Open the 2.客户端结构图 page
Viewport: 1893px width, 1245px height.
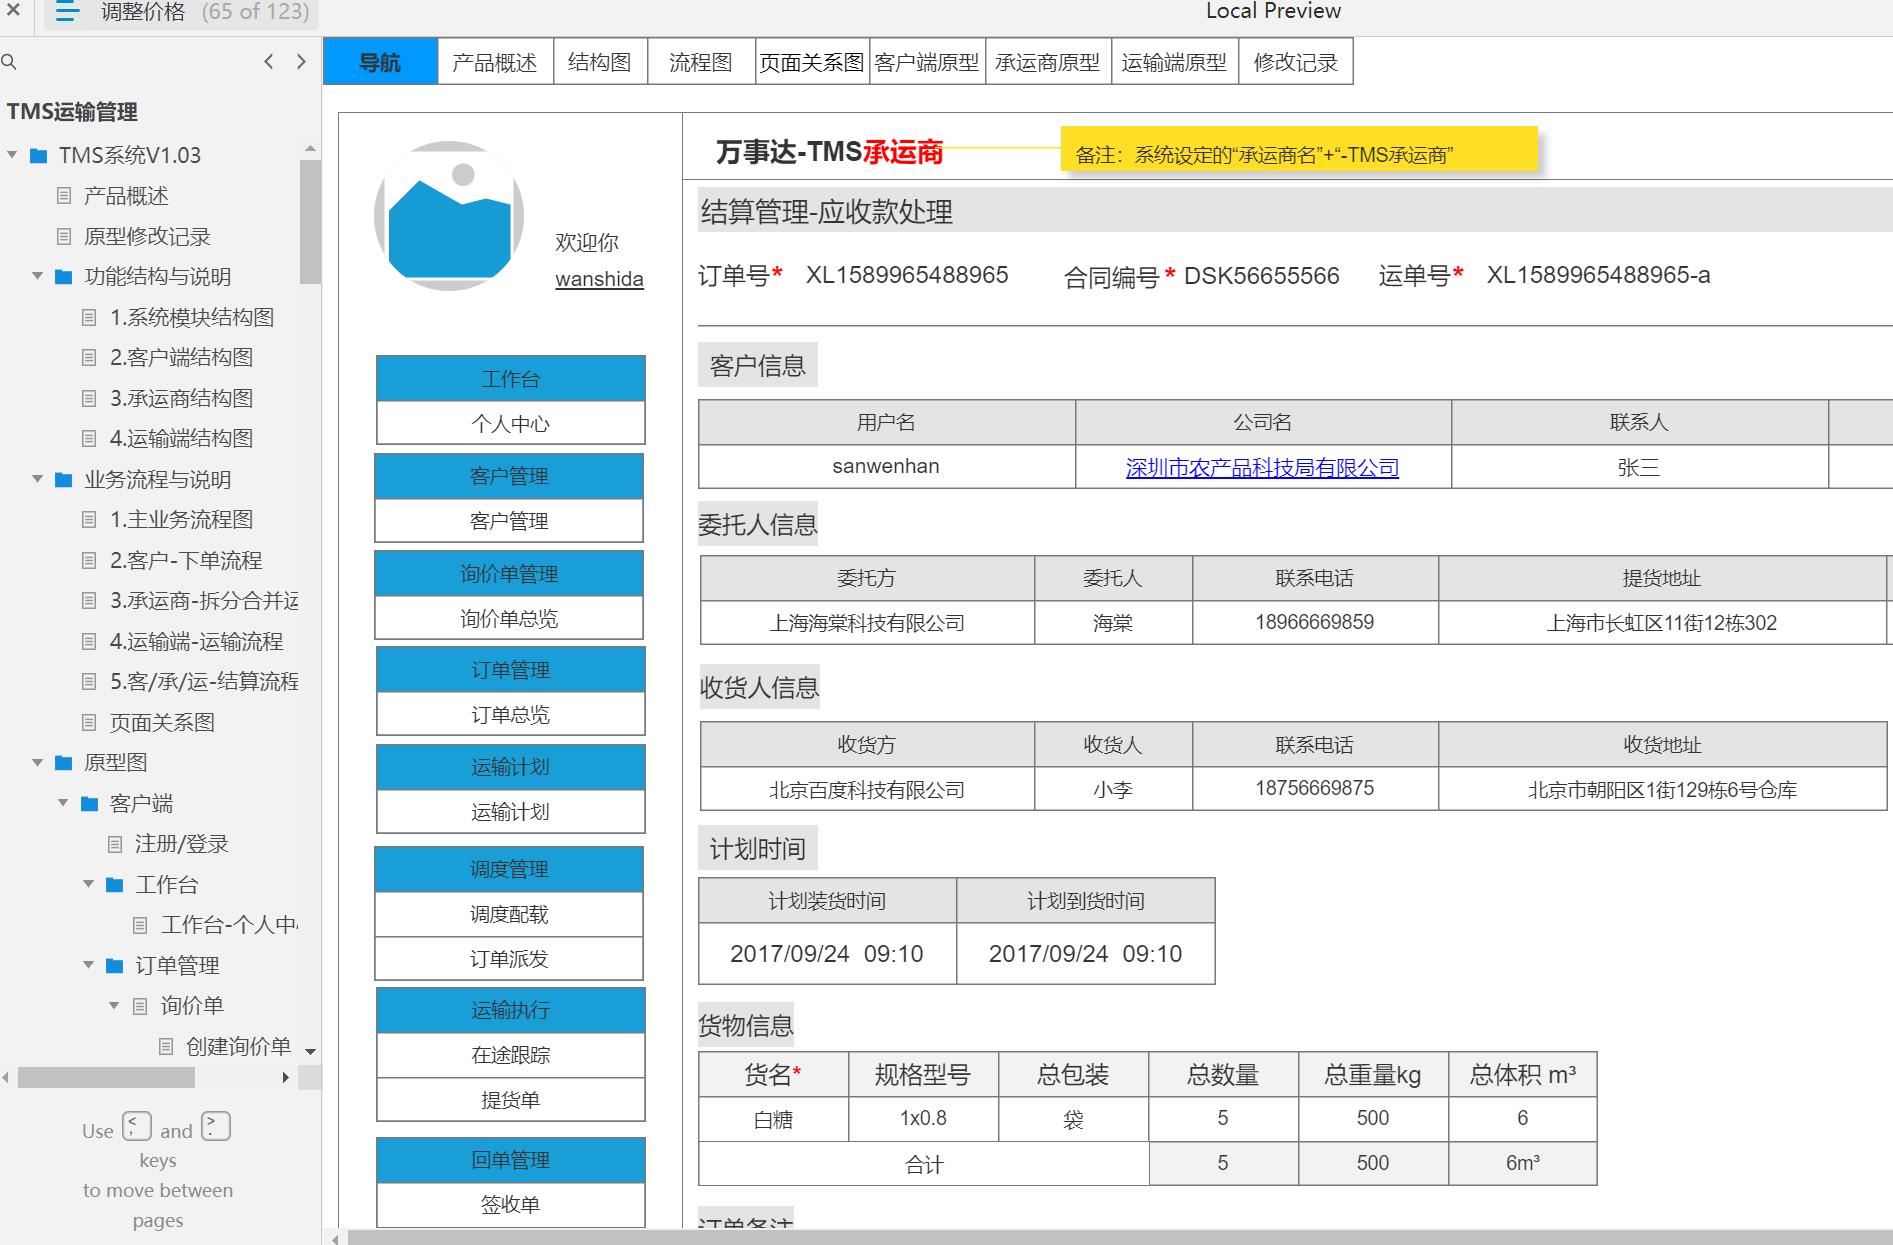coord(181,357)
